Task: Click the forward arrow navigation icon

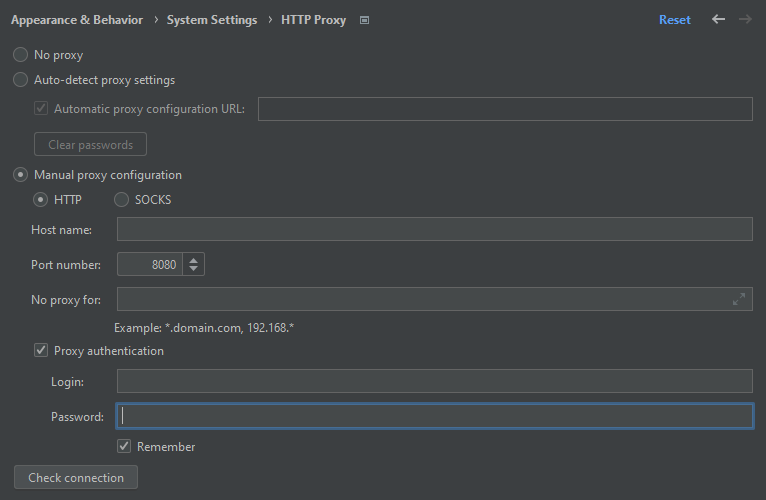Action: (x=745, y=19)
